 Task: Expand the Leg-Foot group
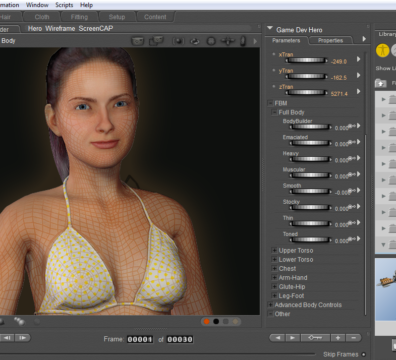tap(274, 296)
